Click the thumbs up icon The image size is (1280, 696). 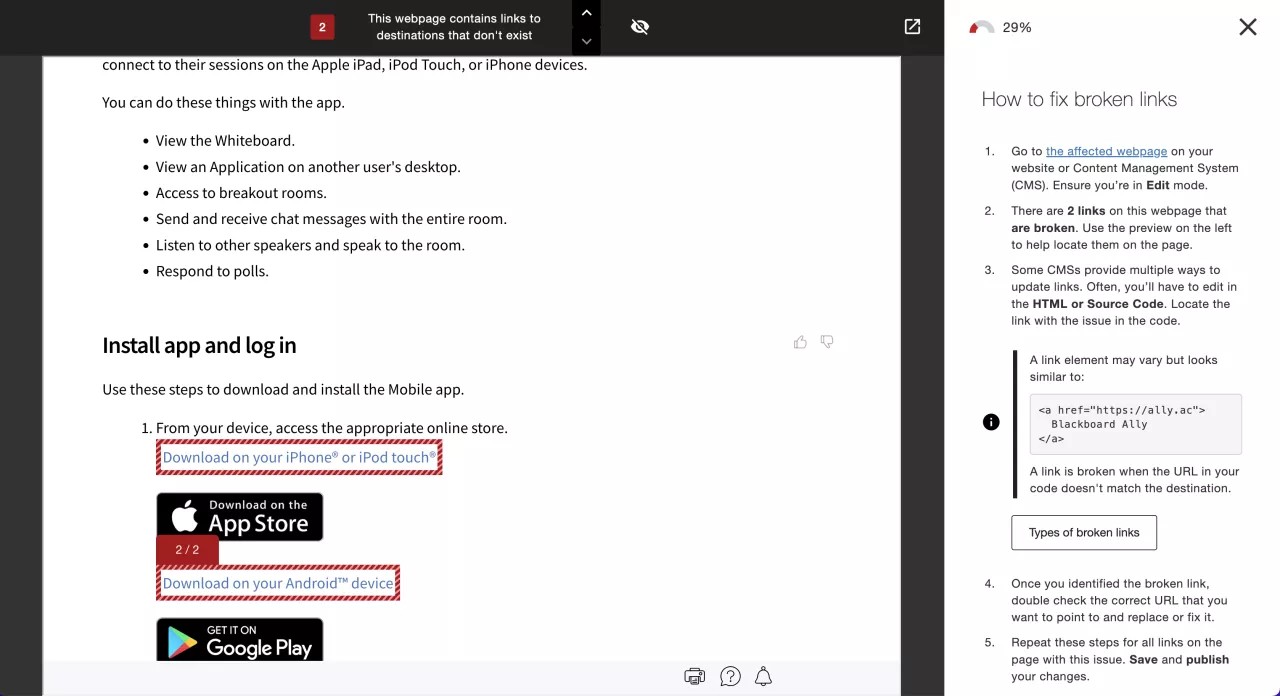(800, 342)
